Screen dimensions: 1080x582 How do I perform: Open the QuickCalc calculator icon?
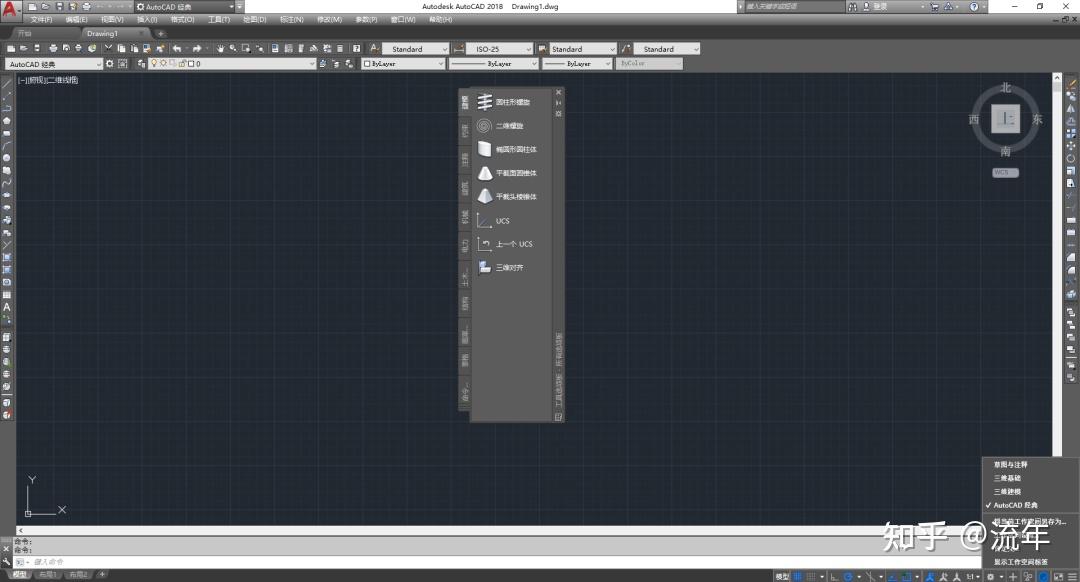340,48
